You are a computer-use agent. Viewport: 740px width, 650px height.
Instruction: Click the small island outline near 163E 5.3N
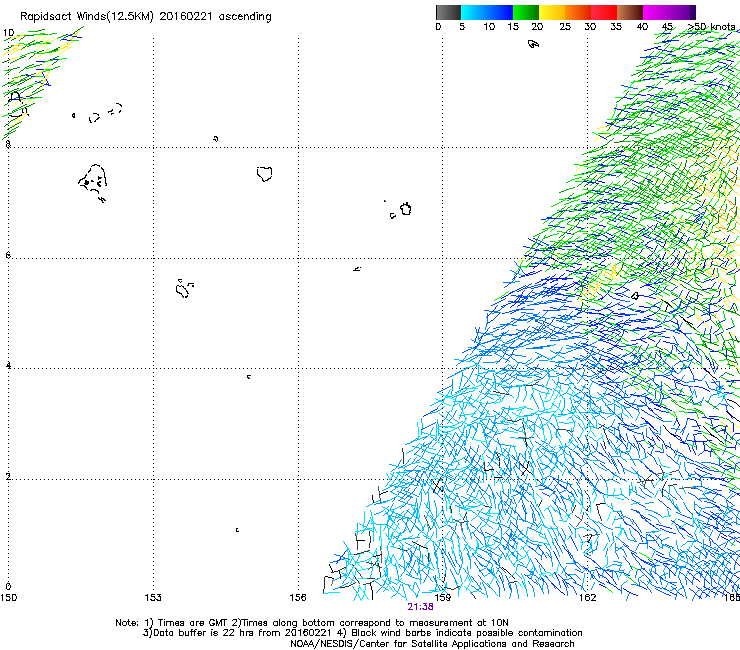coord(635,296)
